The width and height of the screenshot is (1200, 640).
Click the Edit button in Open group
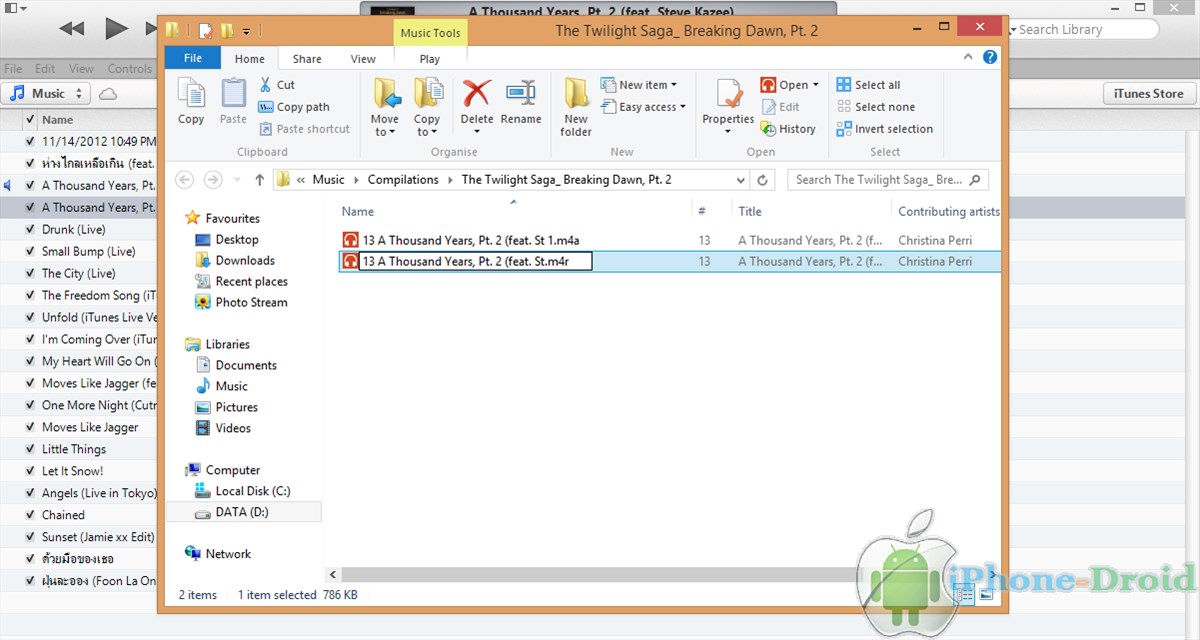point(780,107)
